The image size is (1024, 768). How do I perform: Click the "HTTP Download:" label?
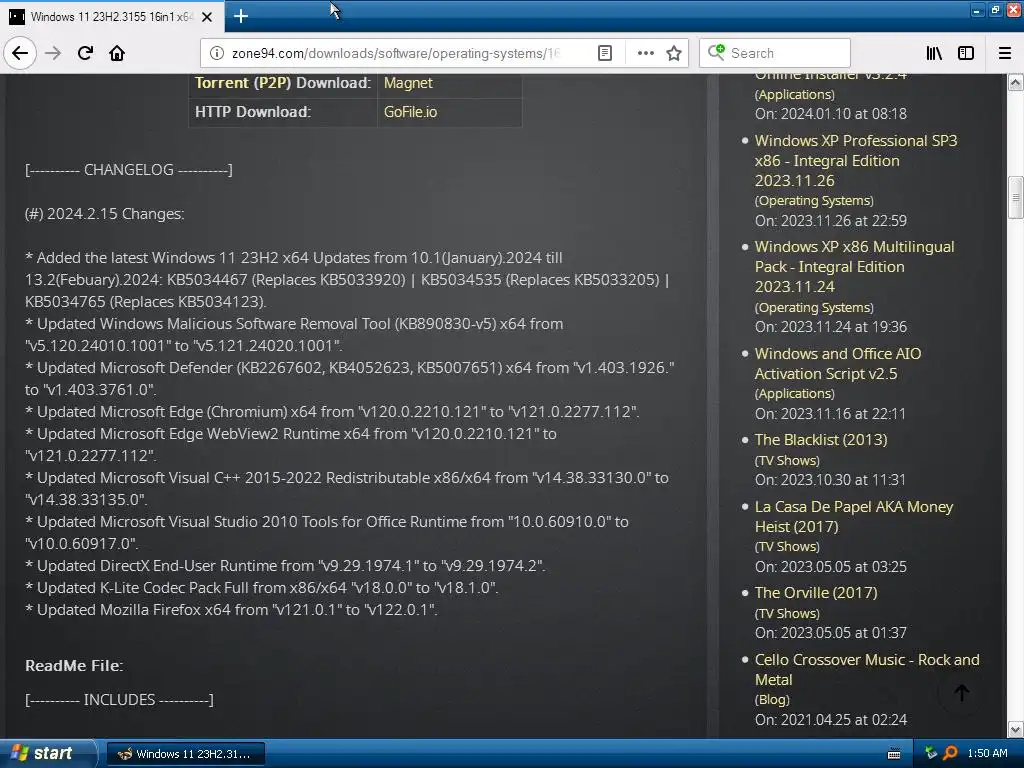253,112
